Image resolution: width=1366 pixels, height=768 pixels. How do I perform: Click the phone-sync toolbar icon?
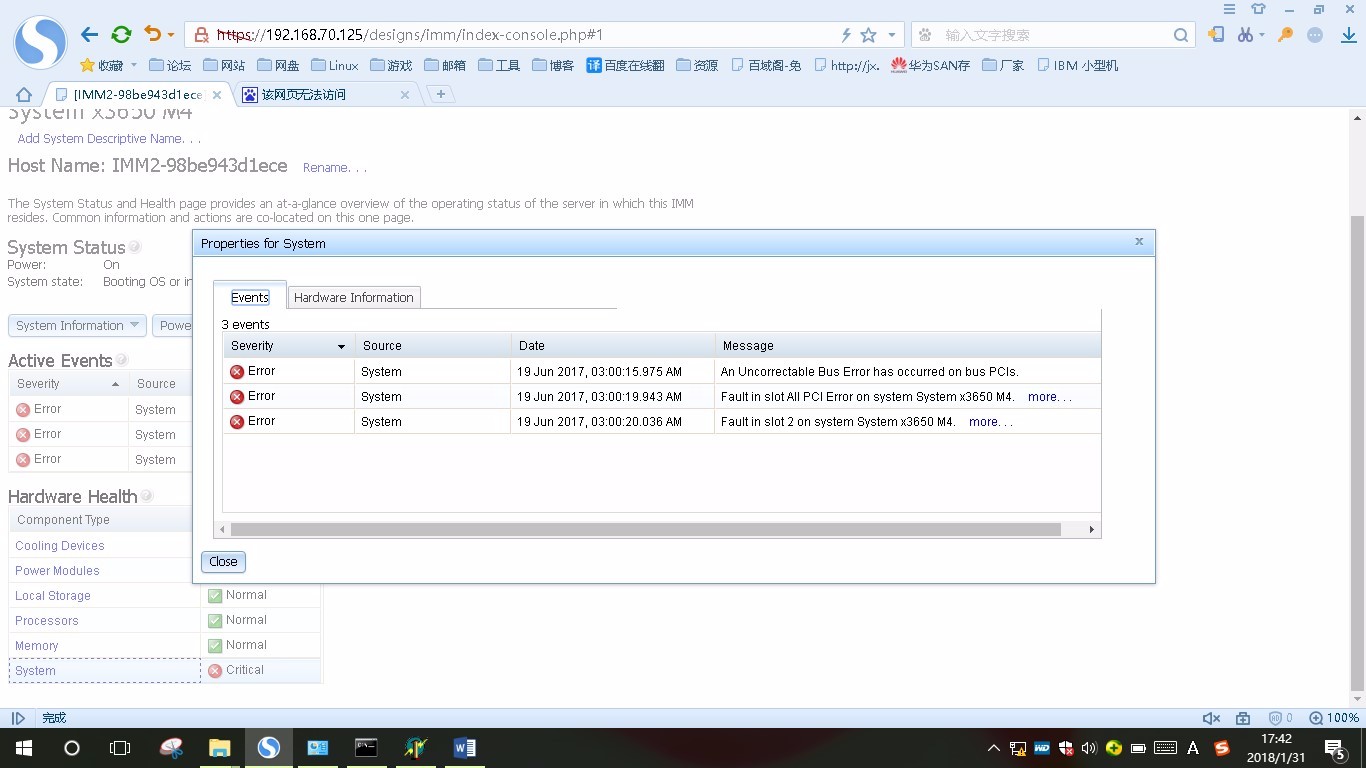point(1216,34)
